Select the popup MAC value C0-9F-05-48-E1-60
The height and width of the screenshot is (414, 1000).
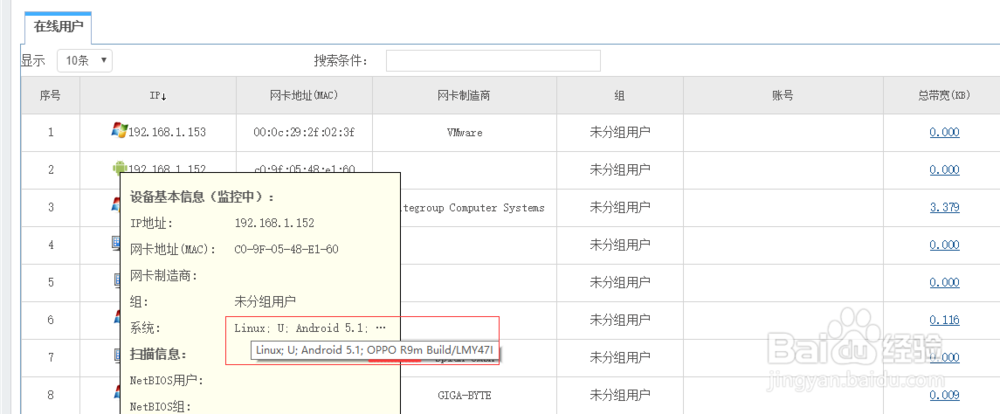286,249
